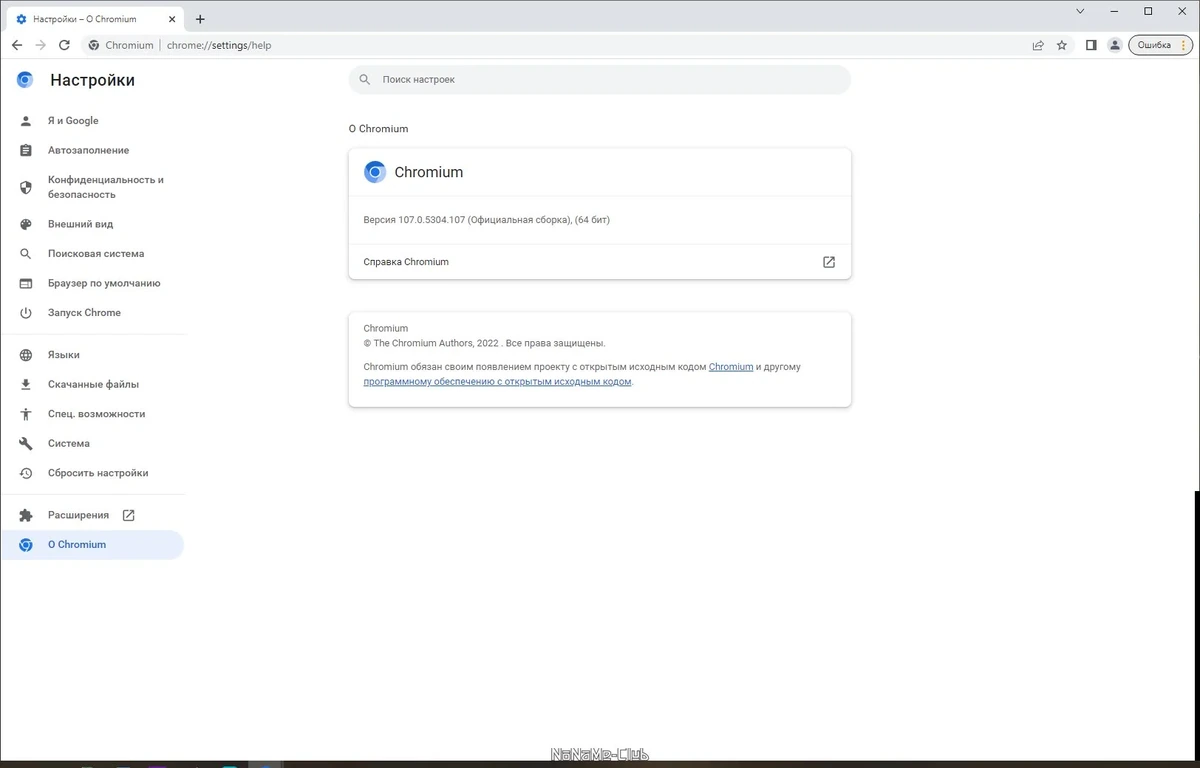This screenshot has height=768, width=1200.
Task: Open Автозаполнение settings section
Action: click(x=92, y=150)
